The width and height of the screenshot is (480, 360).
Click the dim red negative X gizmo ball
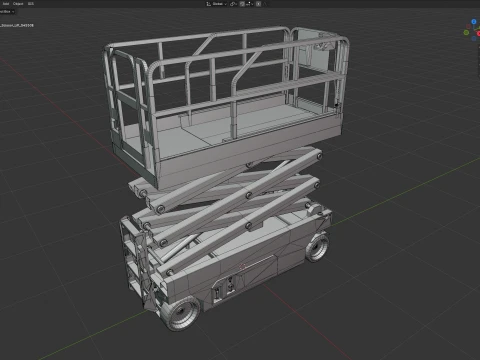click(x=468, y=26)
